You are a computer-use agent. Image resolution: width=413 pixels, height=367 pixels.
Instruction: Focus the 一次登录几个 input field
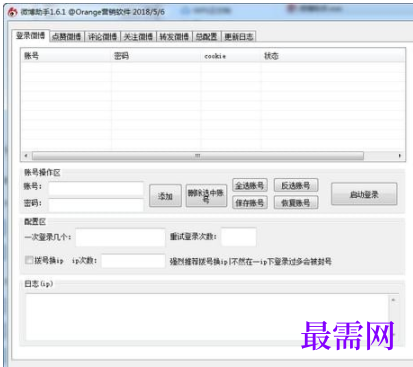click(120, 237)
